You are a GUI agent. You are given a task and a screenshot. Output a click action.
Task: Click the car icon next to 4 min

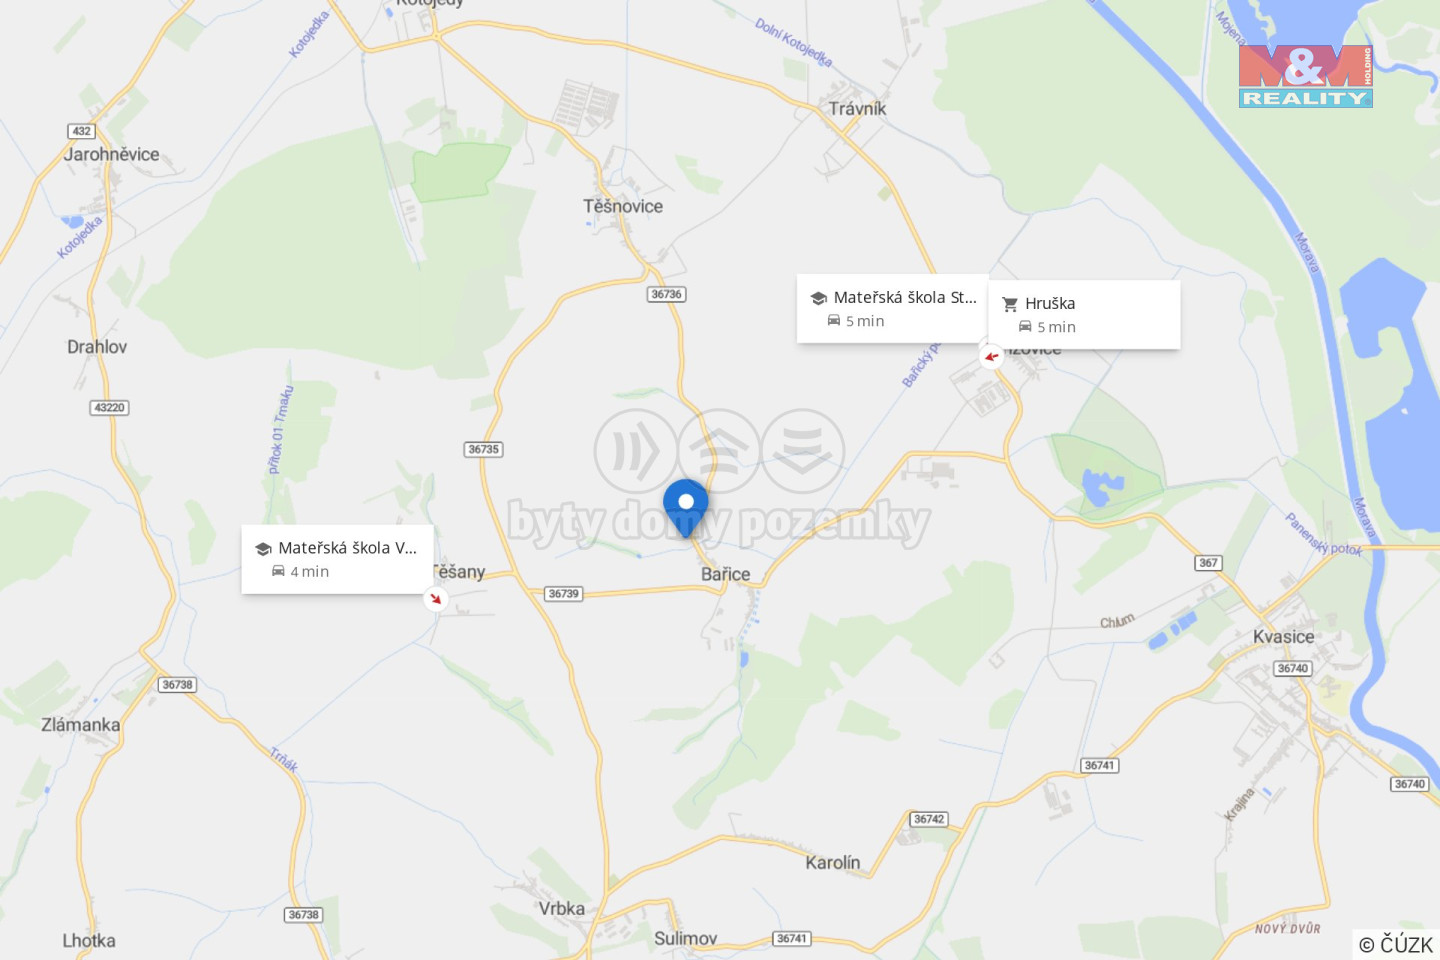coord(278,571)
